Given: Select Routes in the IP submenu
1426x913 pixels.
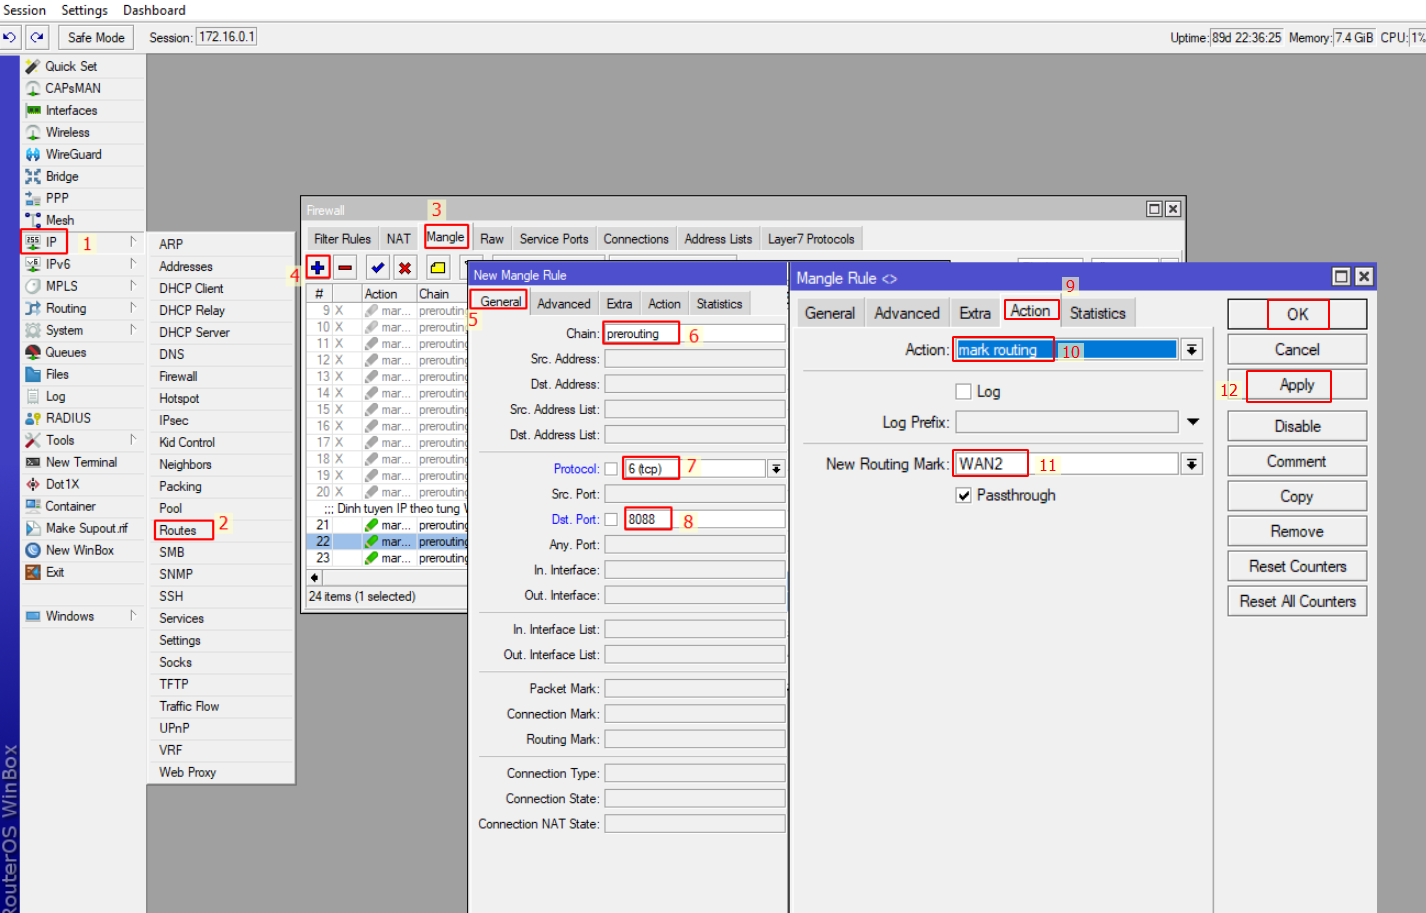Looking at the screenshot, I should point(178,530).
